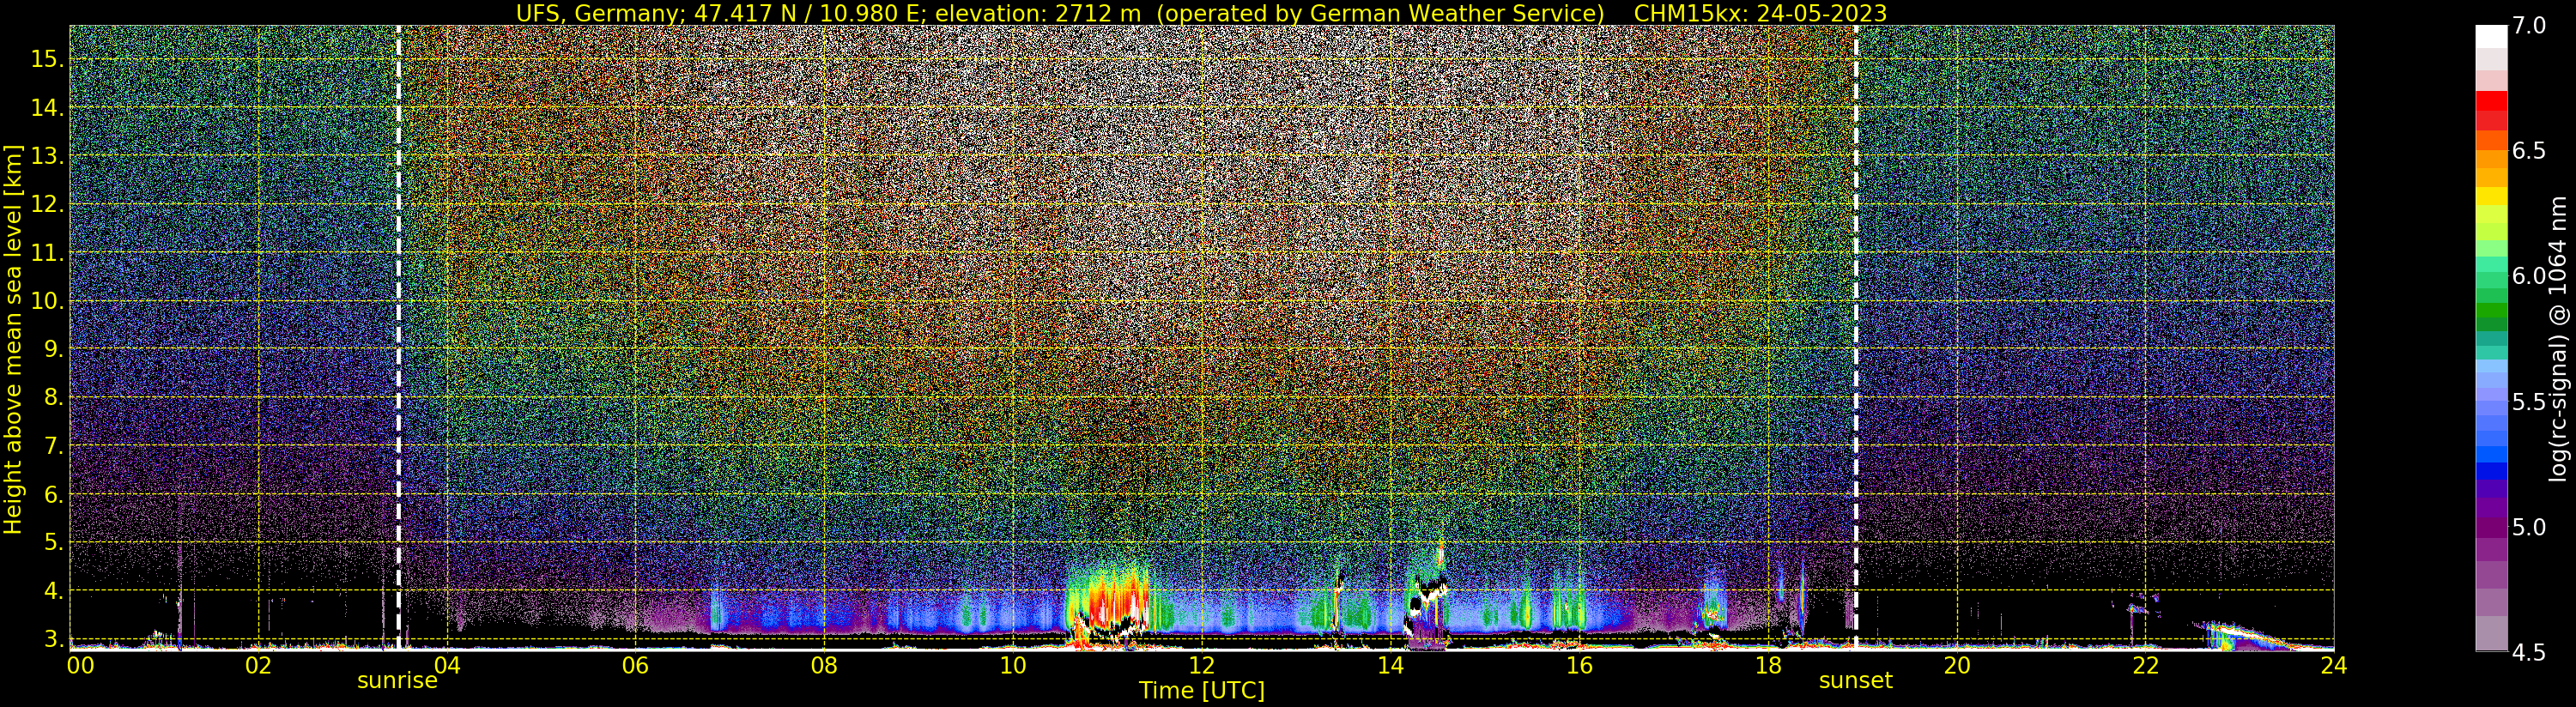Screen dimensions: 2576x707
Task: Click the '3.' height tick label
Action: pos(54,638)
